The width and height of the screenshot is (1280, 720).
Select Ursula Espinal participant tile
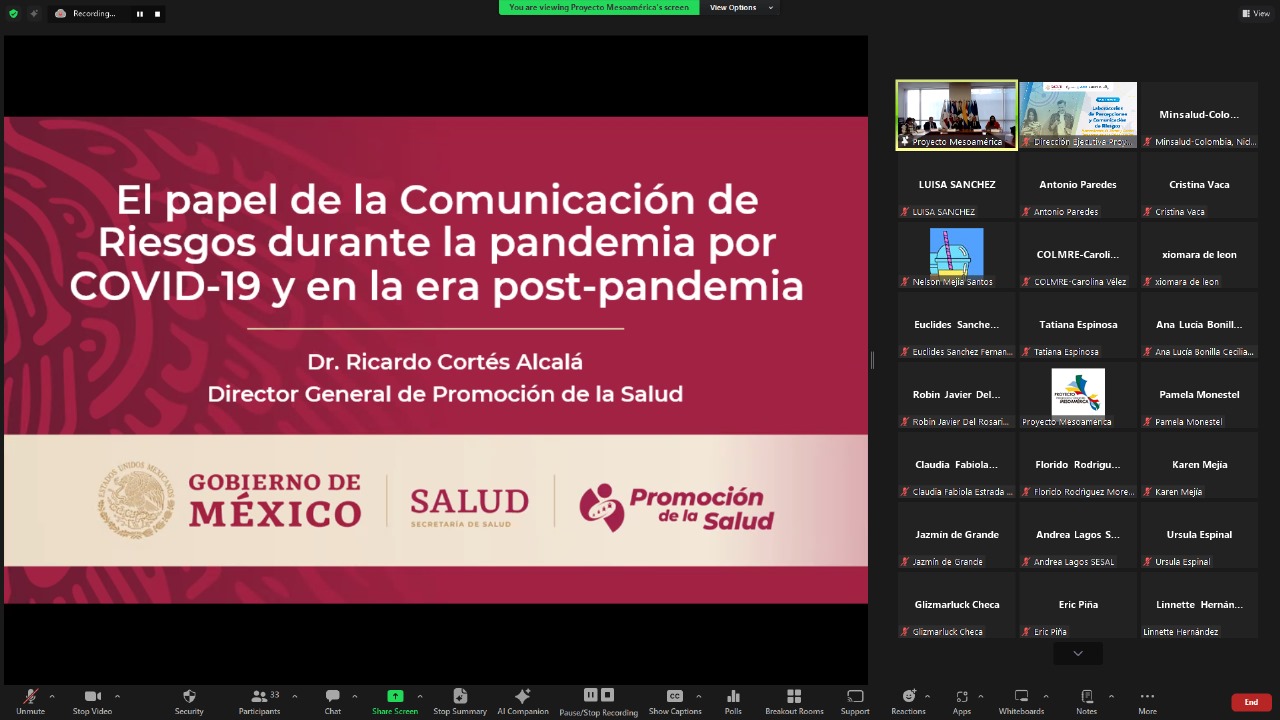click(1199, 535)
